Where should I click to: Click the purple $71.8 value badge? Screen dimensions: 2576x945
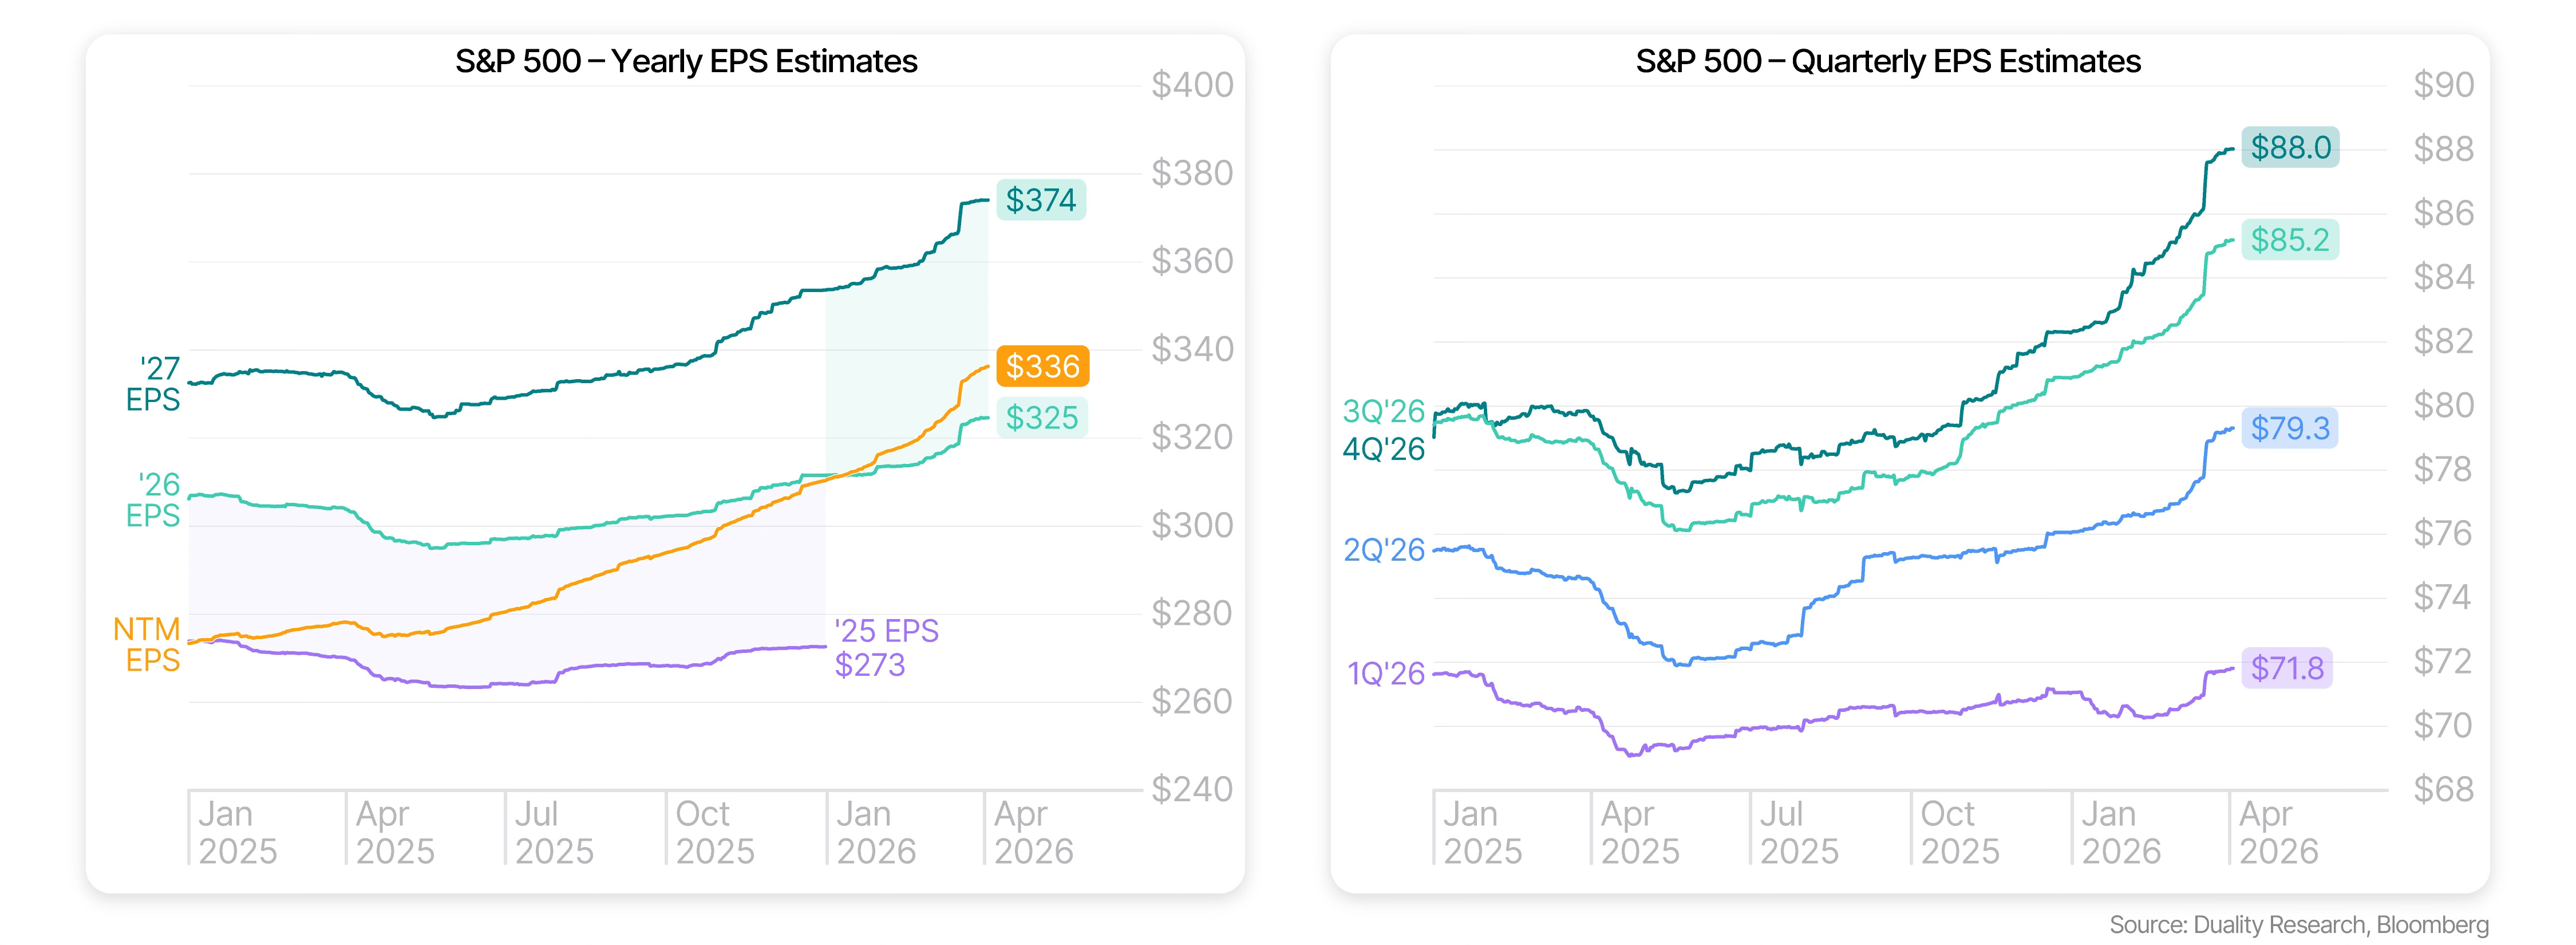coord(2287,668)
